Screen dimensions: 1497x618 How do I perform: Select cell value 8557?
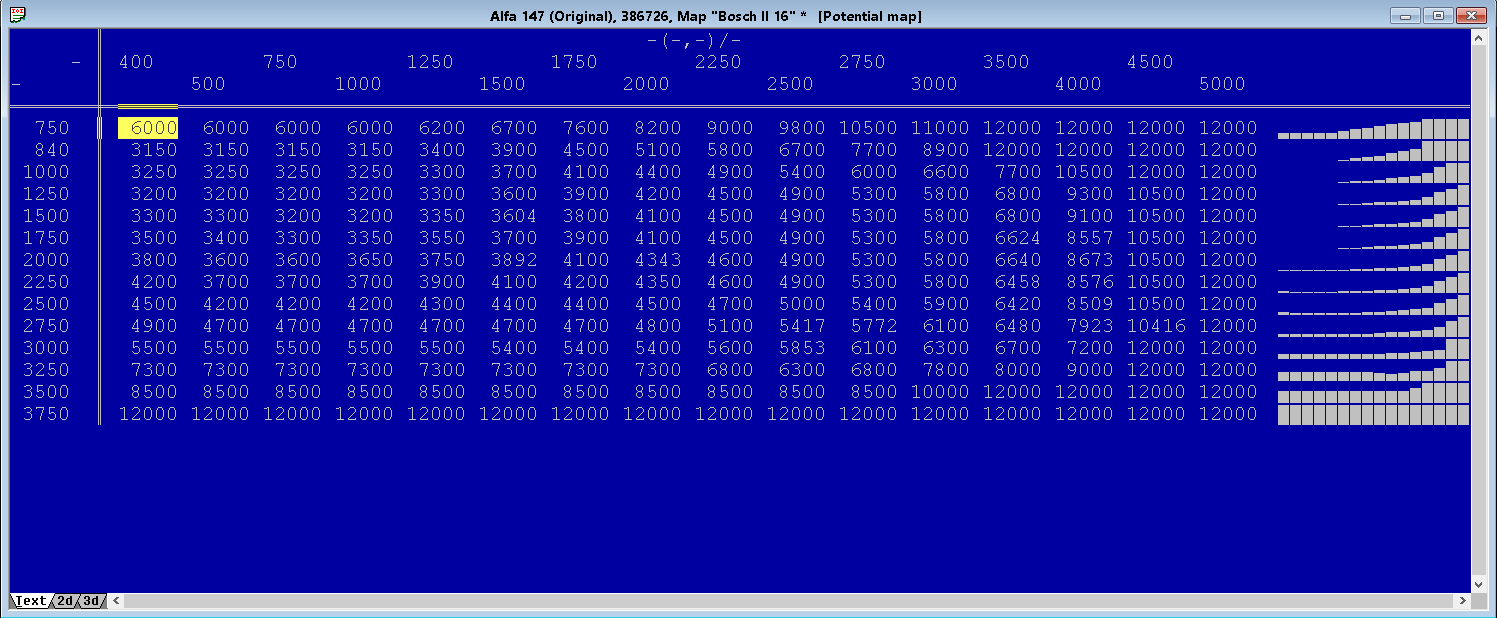coord(1090,238)
